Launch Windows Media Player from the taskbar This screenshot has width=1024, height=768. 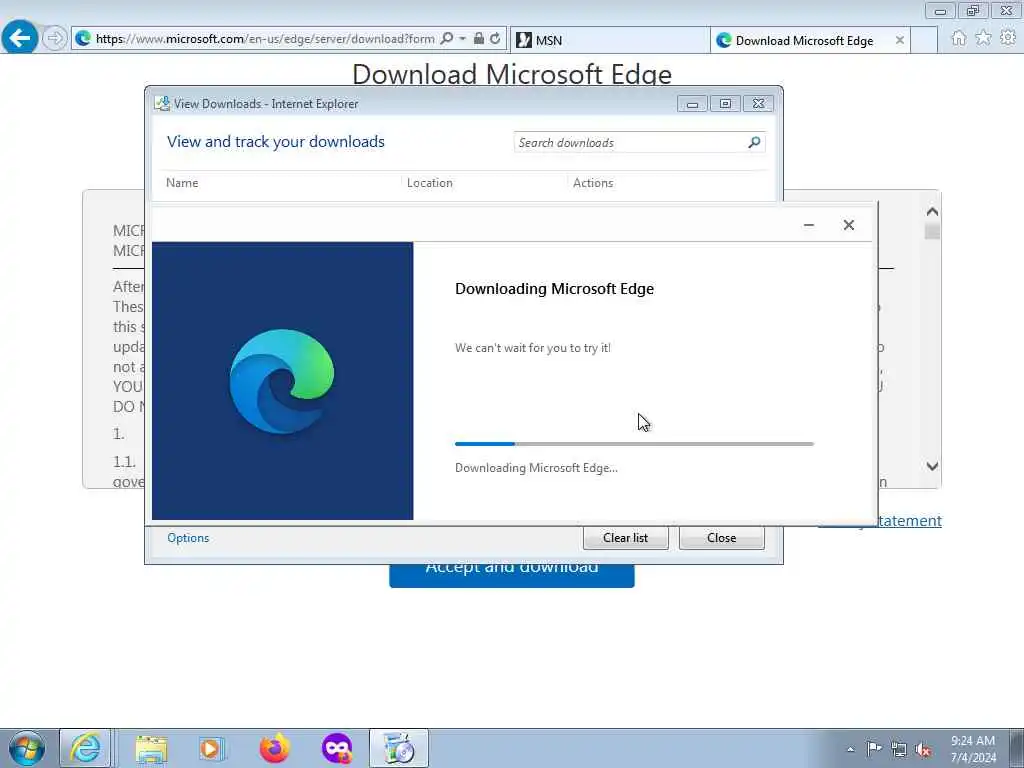[212, 748]
